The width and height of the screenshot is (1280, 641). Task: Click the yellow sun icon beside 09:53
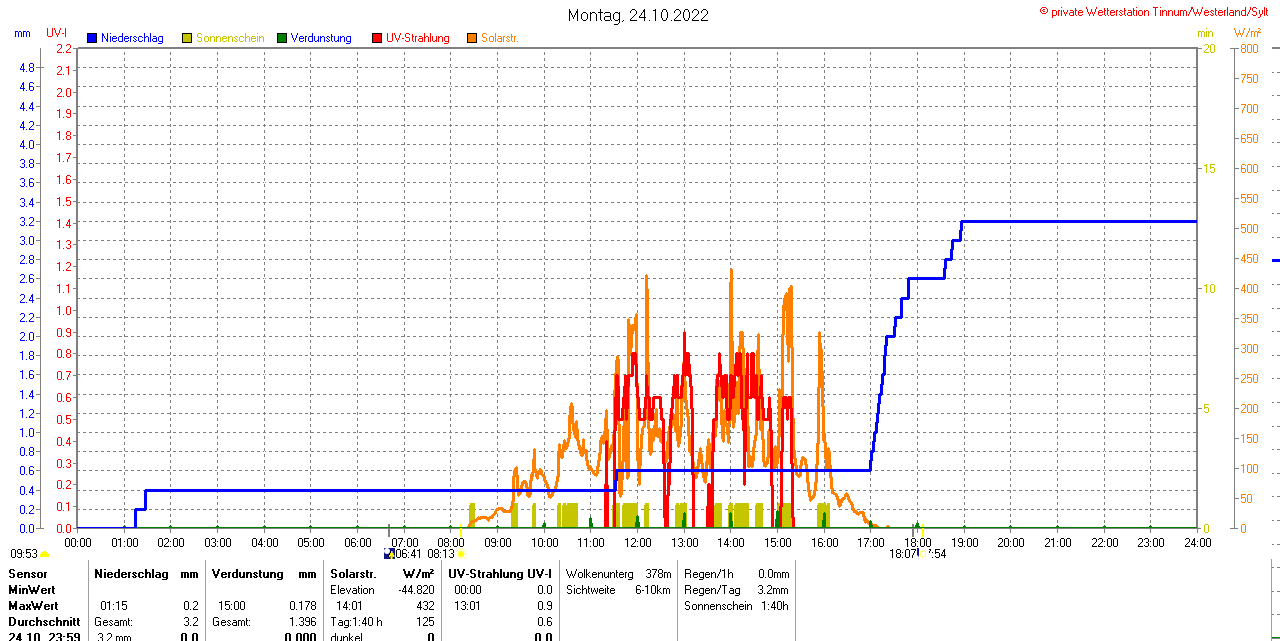click(45, 554)
